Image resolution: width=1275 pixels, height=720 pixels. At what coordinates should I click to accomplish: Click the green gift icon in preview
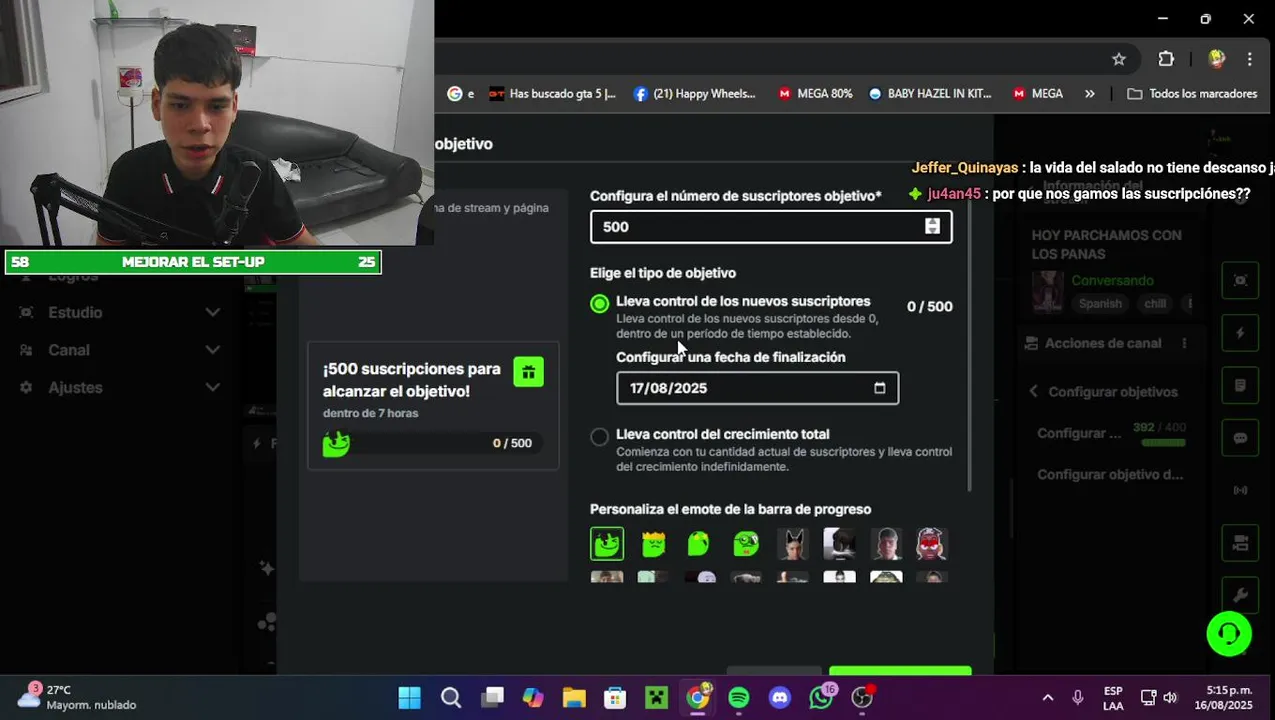point(528,372)
